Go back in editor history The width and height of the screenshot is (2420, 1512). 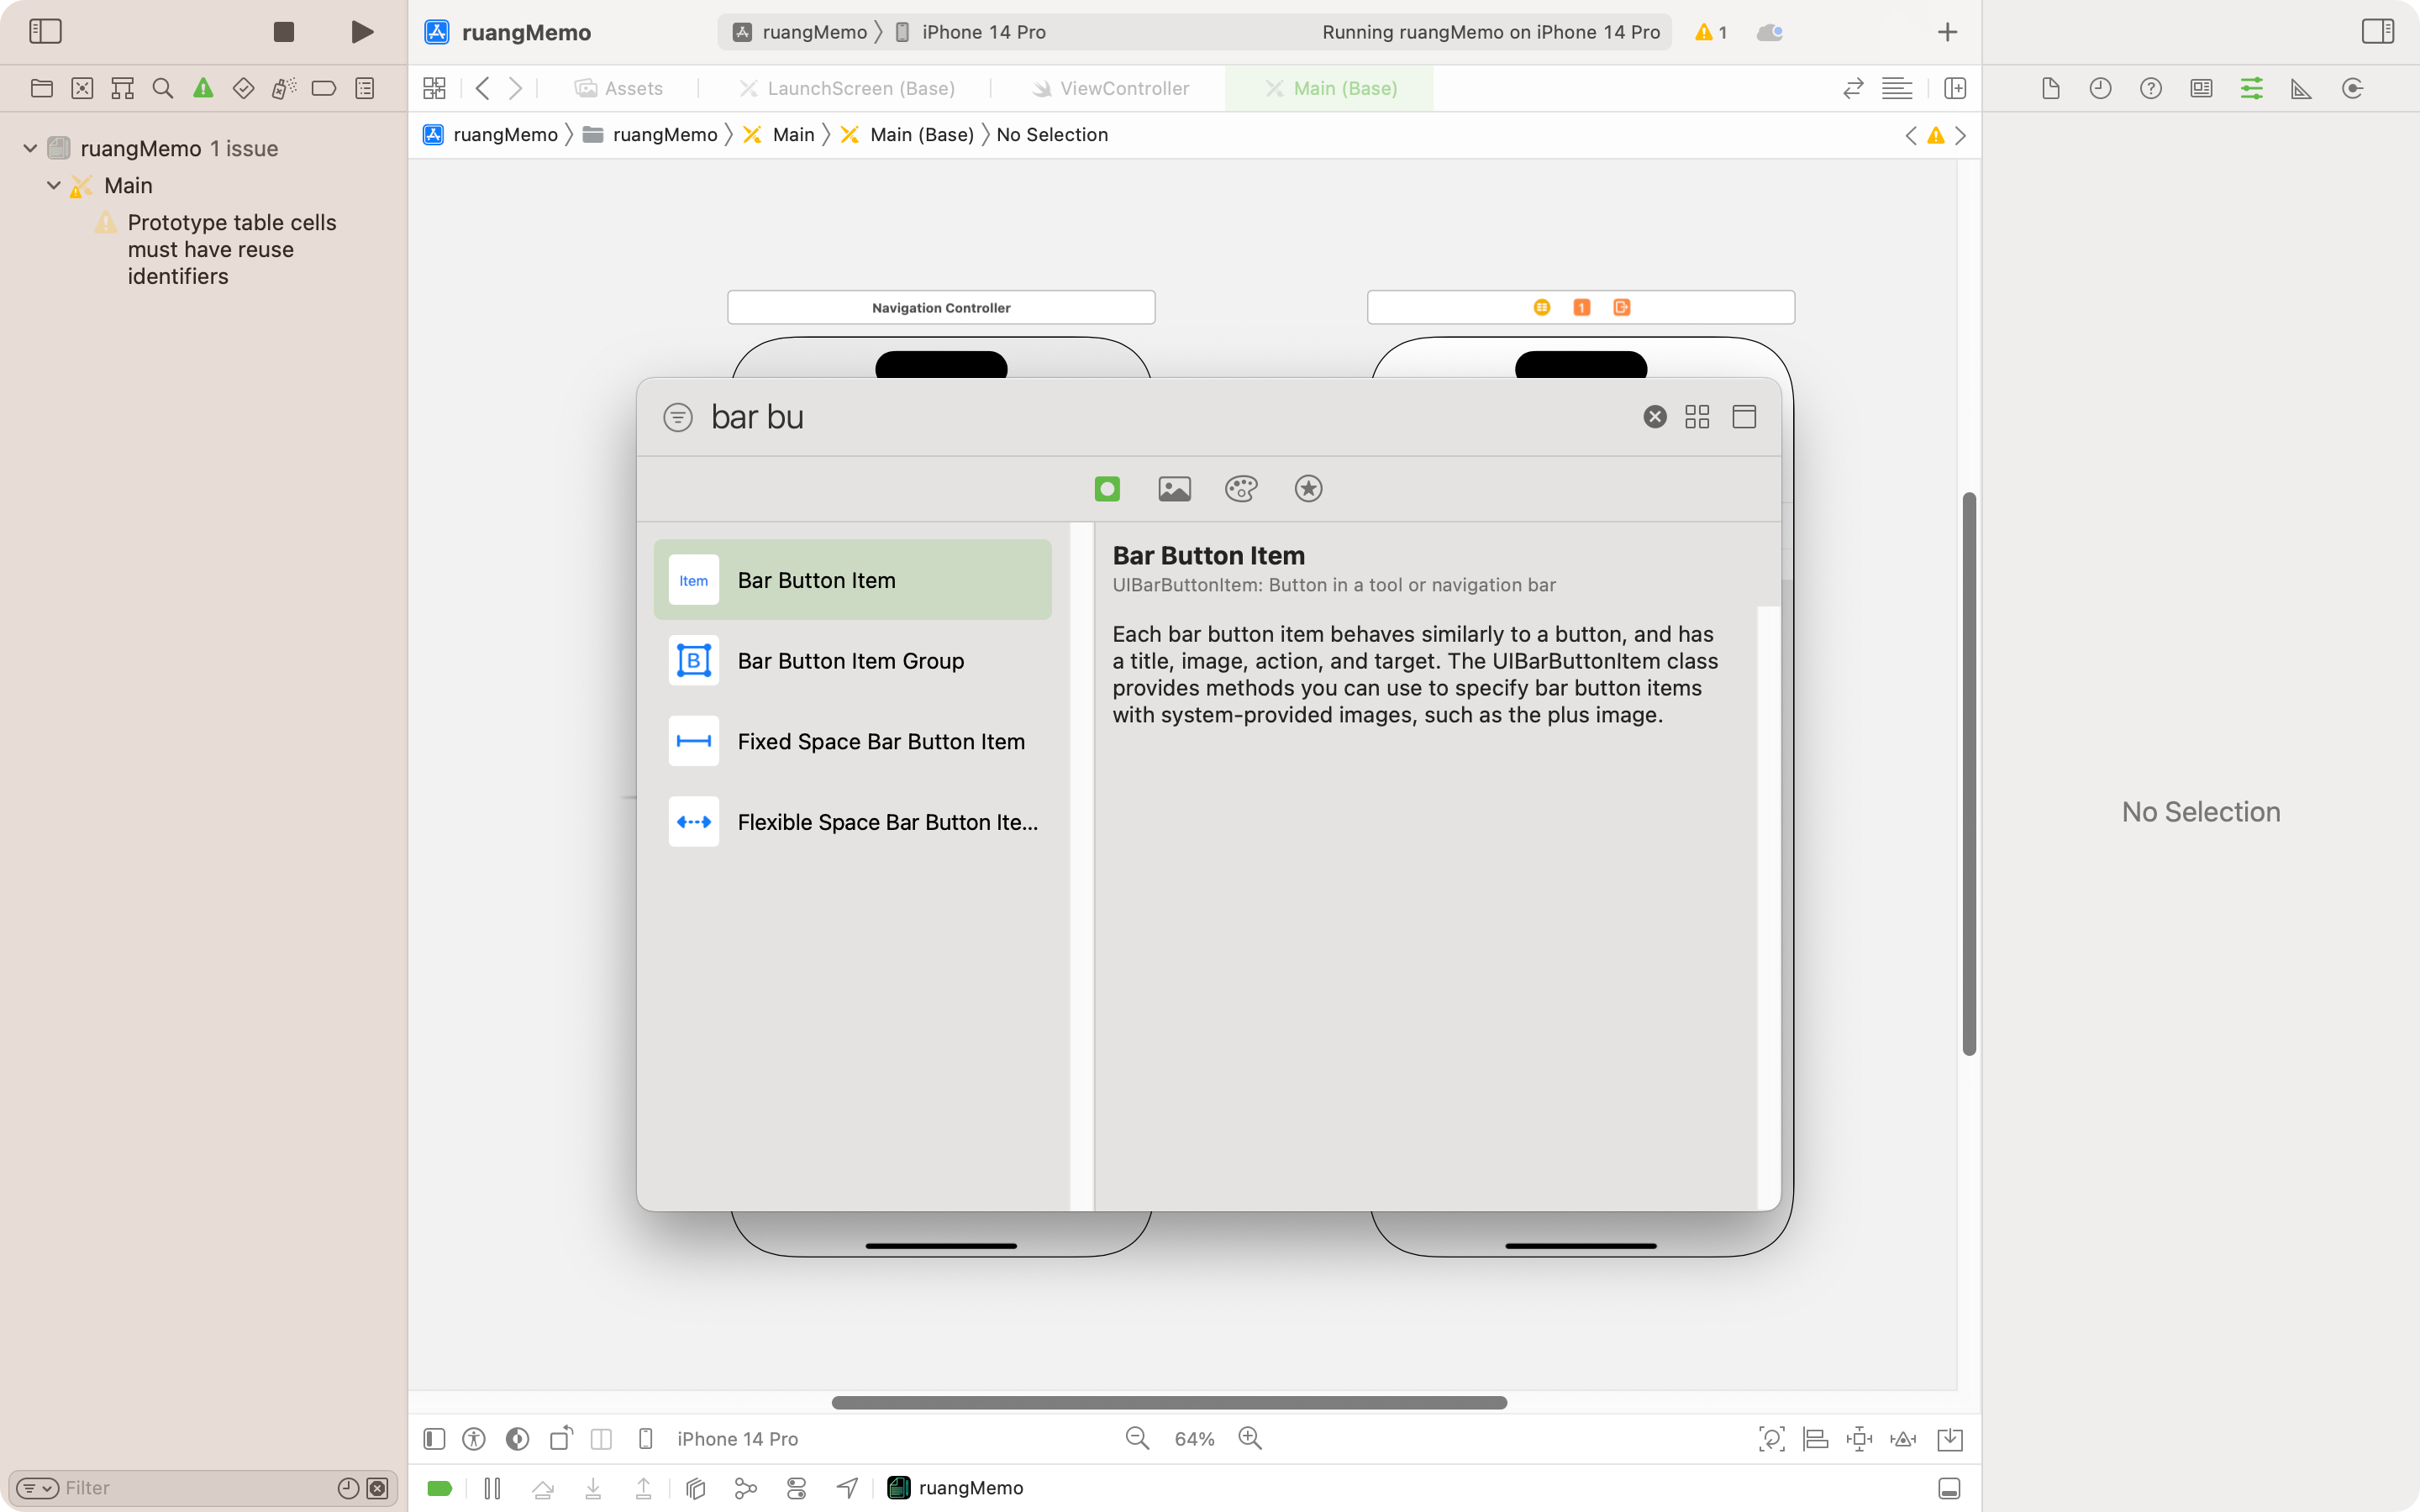point(483,89)
